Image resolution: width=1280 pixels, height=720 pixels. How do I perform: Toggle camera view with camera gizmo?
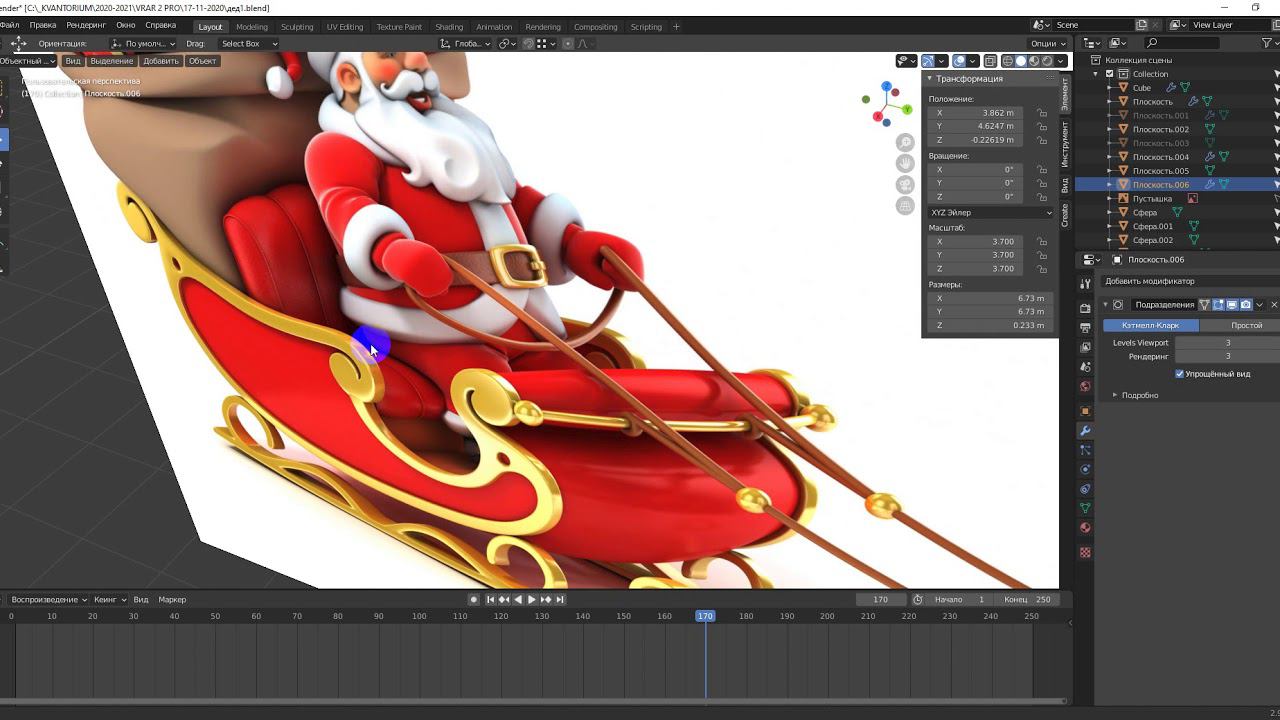pyautogui.click(x=905, y=185)
